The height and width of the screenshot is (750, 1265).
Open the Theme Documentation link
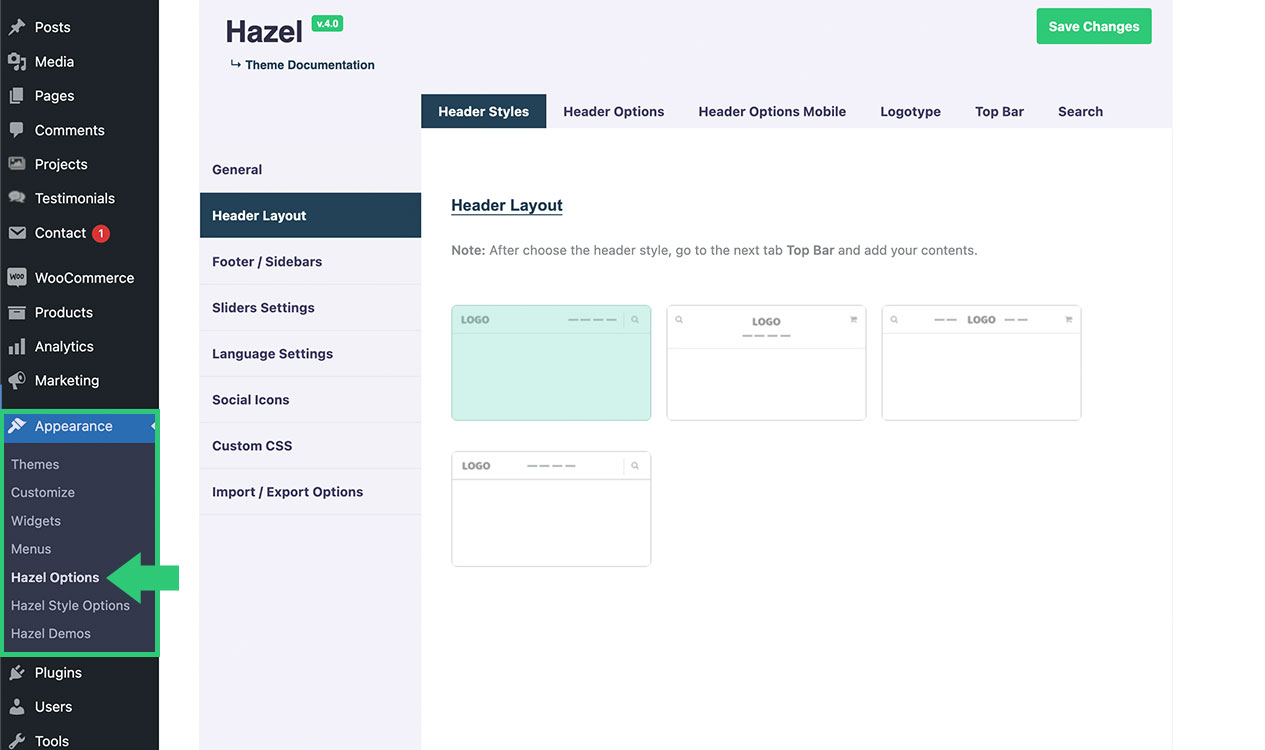[x=309, y=65]
